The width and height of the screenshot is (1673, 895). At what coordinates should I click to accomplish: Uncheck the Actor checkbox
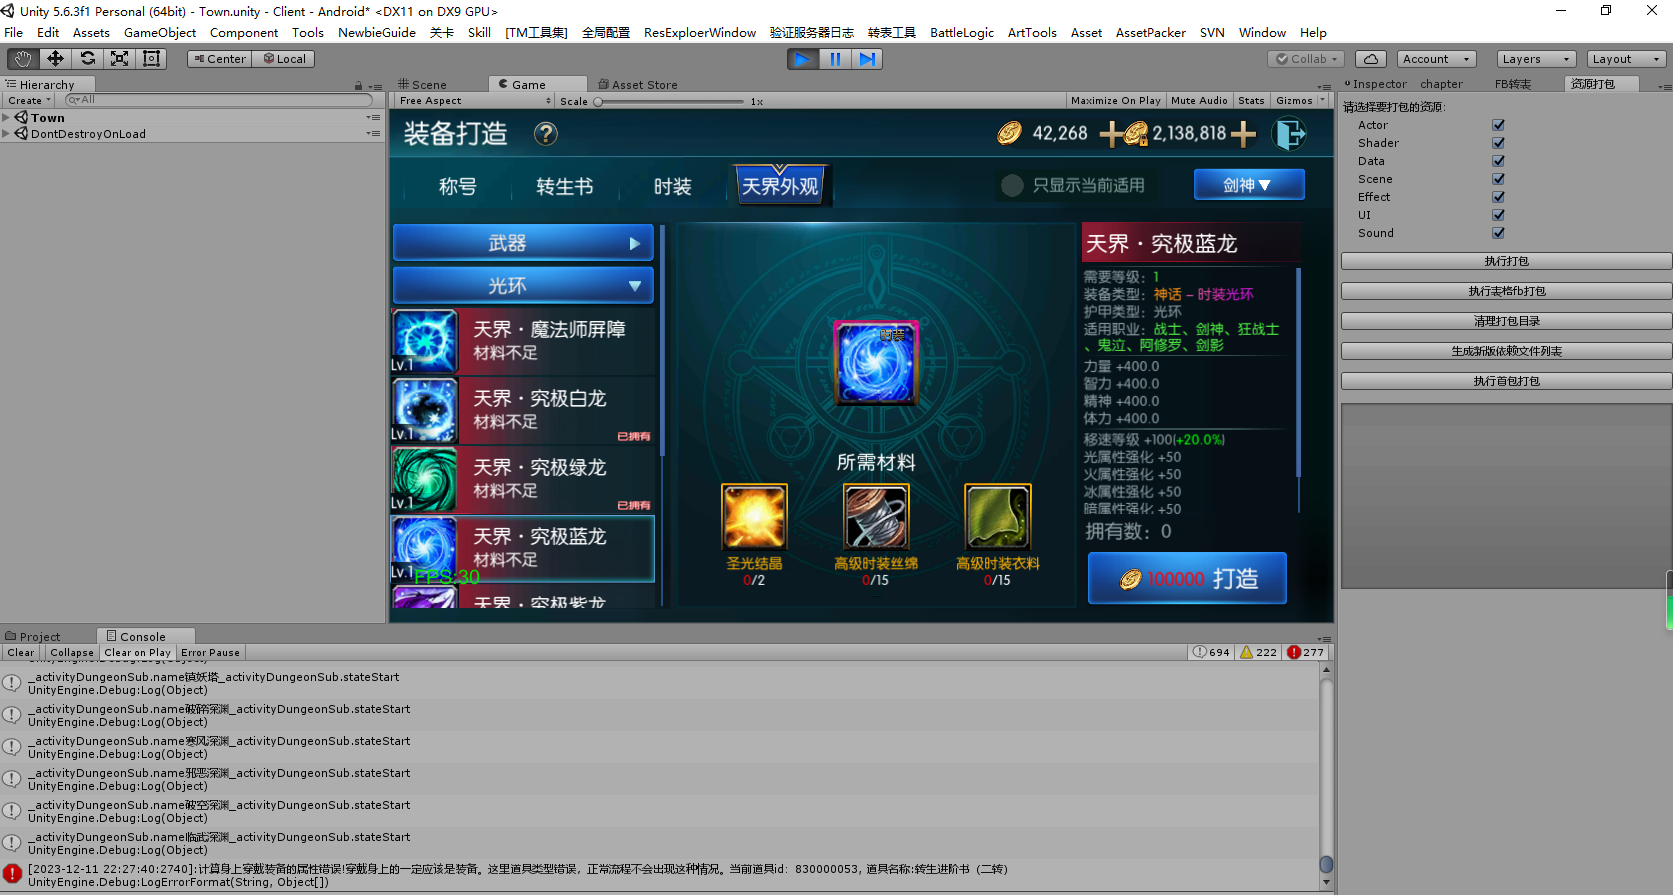[1498, 125]
